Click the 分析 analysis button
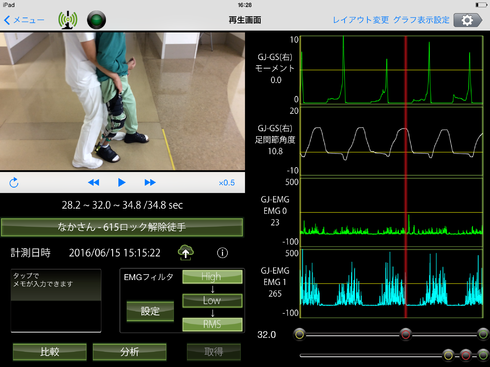Viewport: 490px width, 367px height. click(x=129, y=352)
